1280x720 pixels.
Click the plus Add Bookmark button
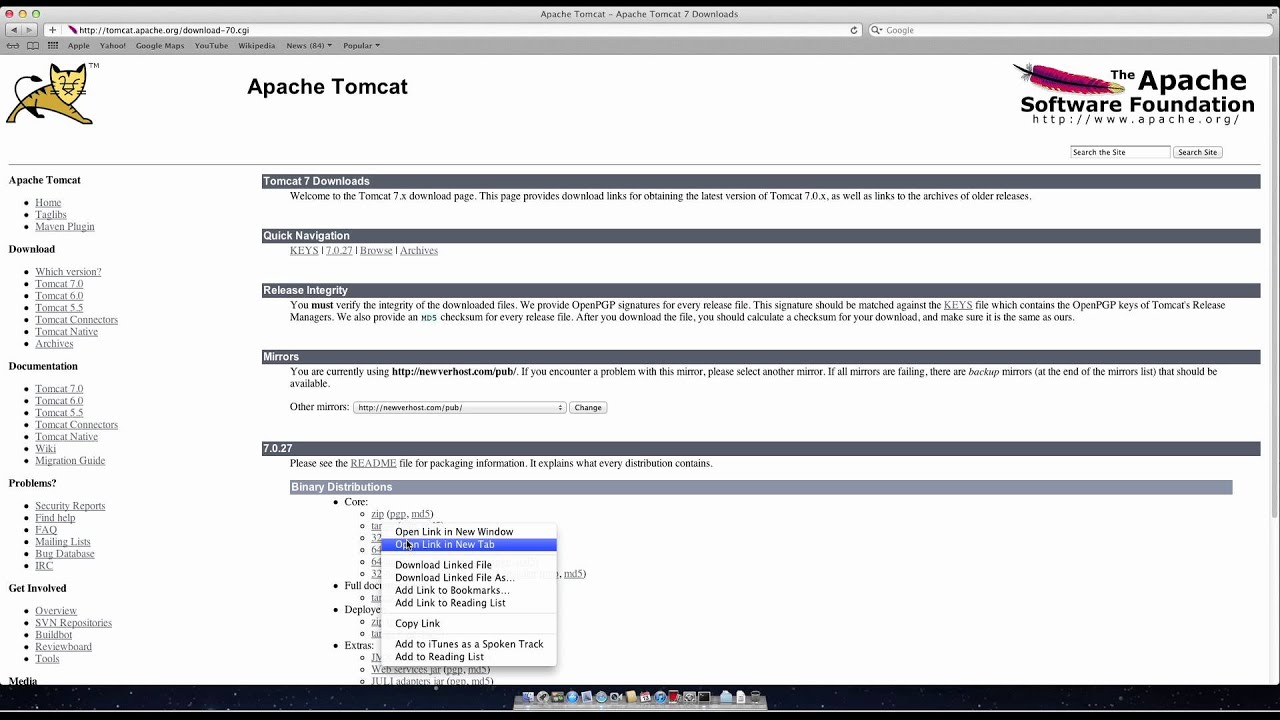coord(52,30)
